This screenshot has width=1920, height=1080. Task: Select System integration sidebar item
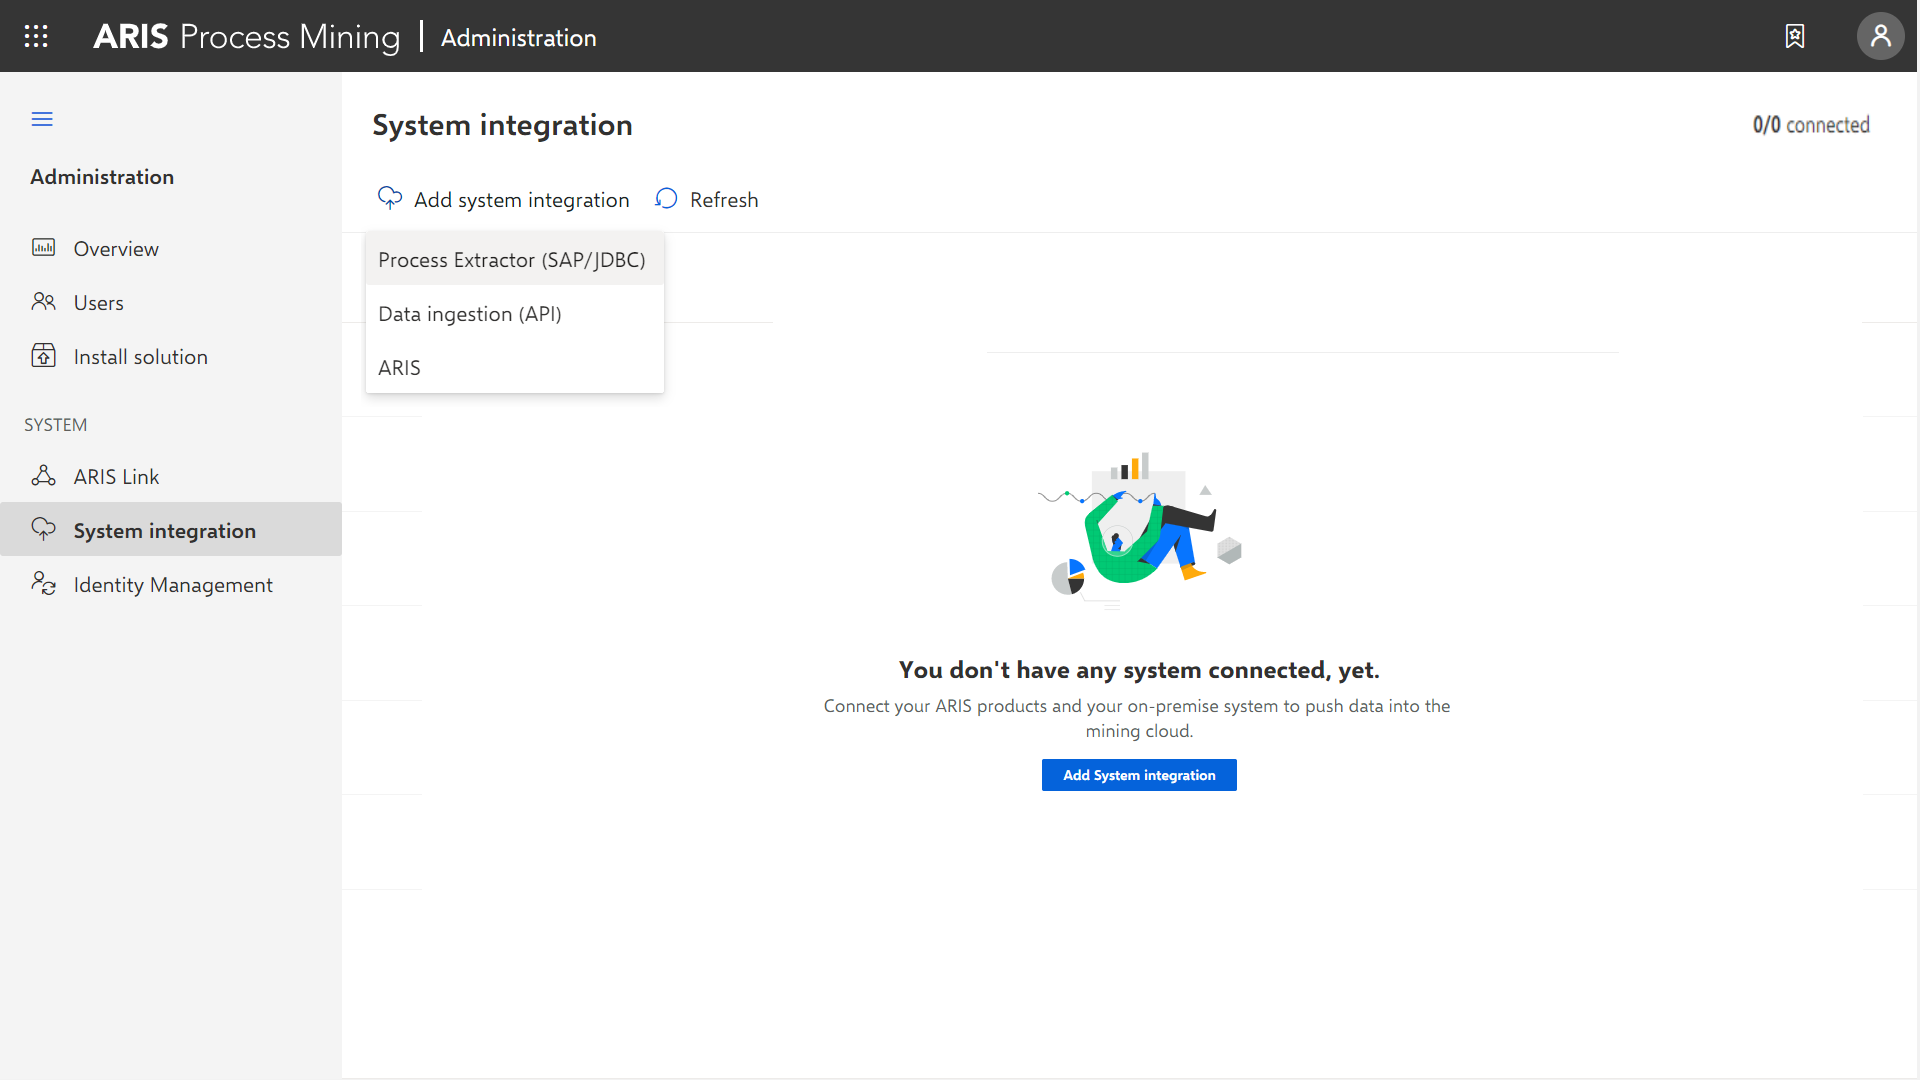click(171, 530)
